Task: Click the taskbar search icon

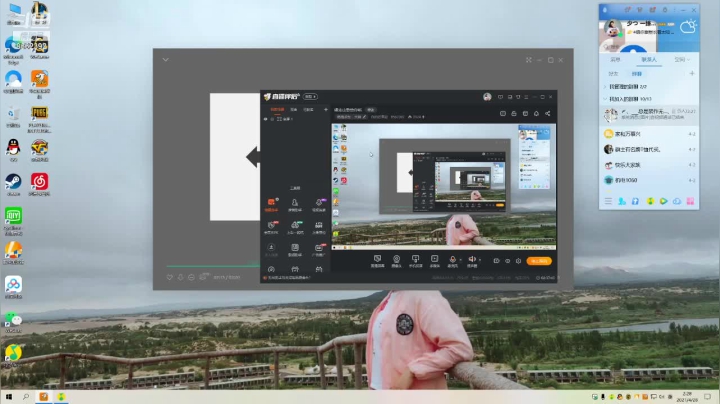Action: coord(26,397)
